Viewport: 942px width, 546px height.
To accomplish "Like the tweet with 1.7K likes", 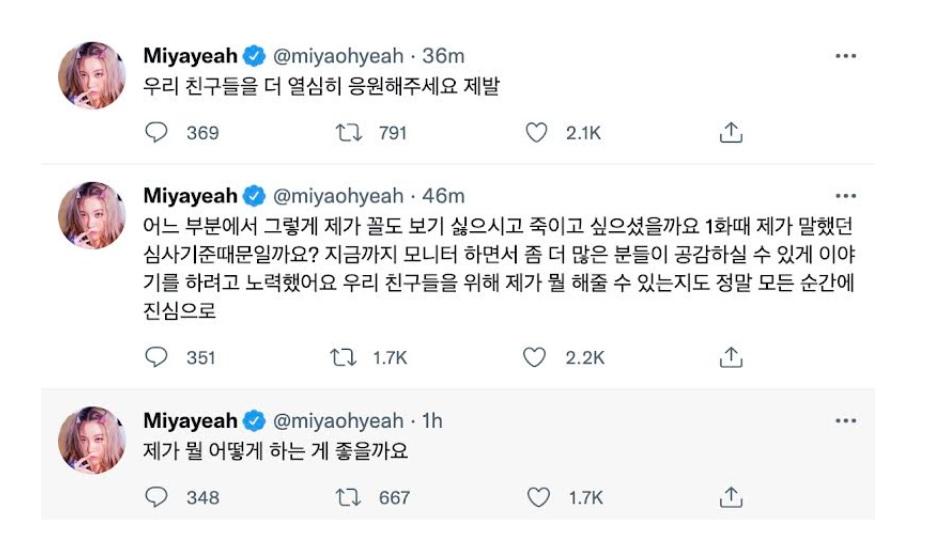I will [537, 496].
